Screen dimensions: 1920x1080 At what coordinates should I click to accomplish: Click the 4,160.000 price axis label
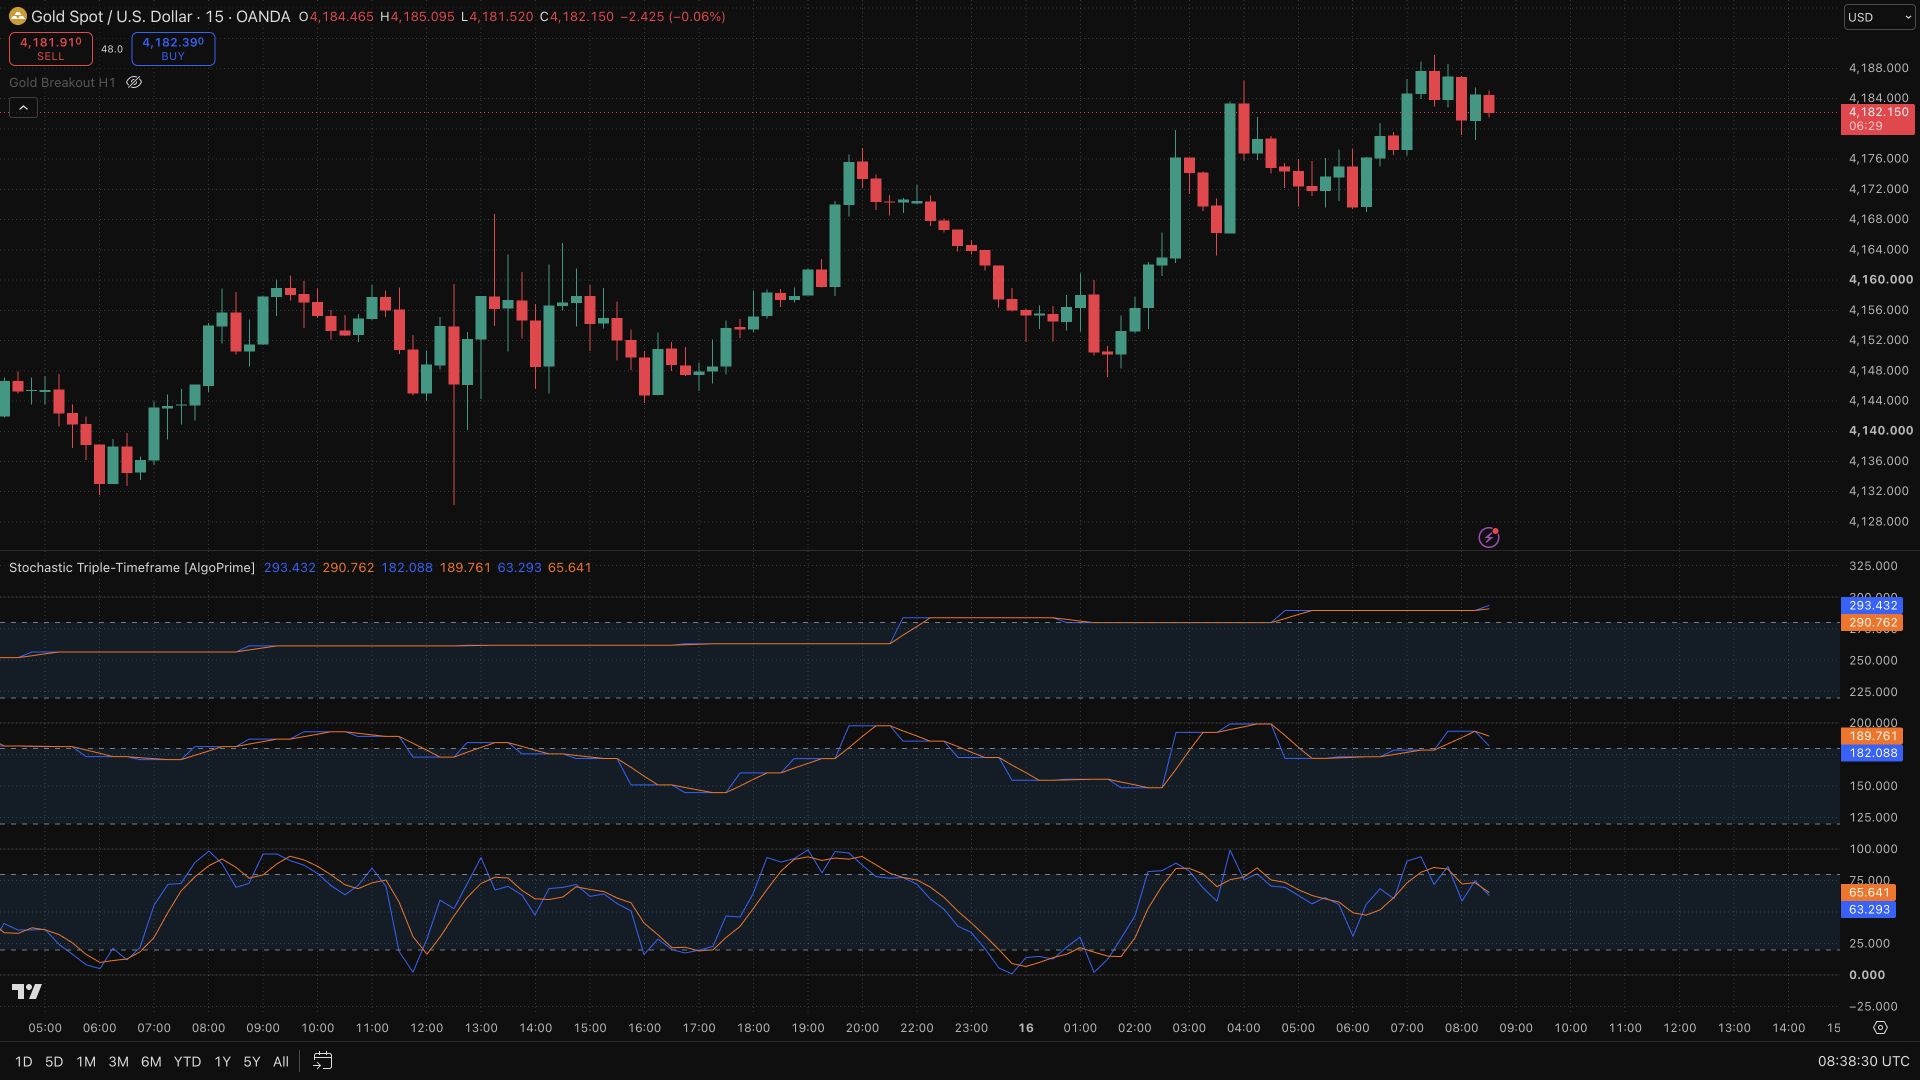coord(1880,279)
